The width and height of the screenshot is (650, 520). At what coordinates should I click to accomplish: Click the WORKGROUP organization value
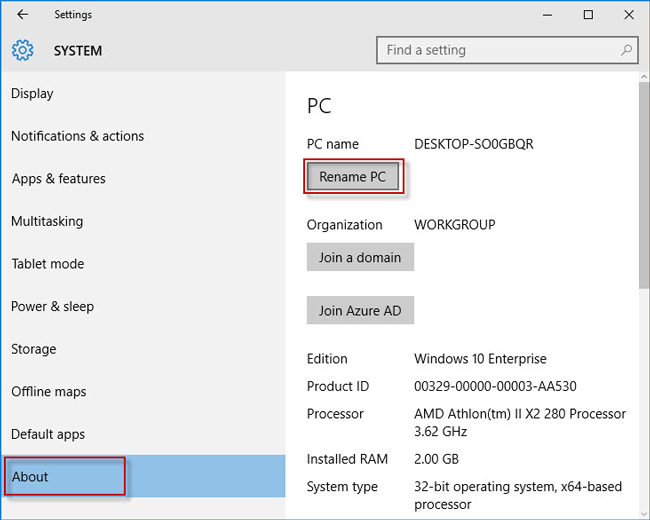pyautogui.click(x=455, y=225)
